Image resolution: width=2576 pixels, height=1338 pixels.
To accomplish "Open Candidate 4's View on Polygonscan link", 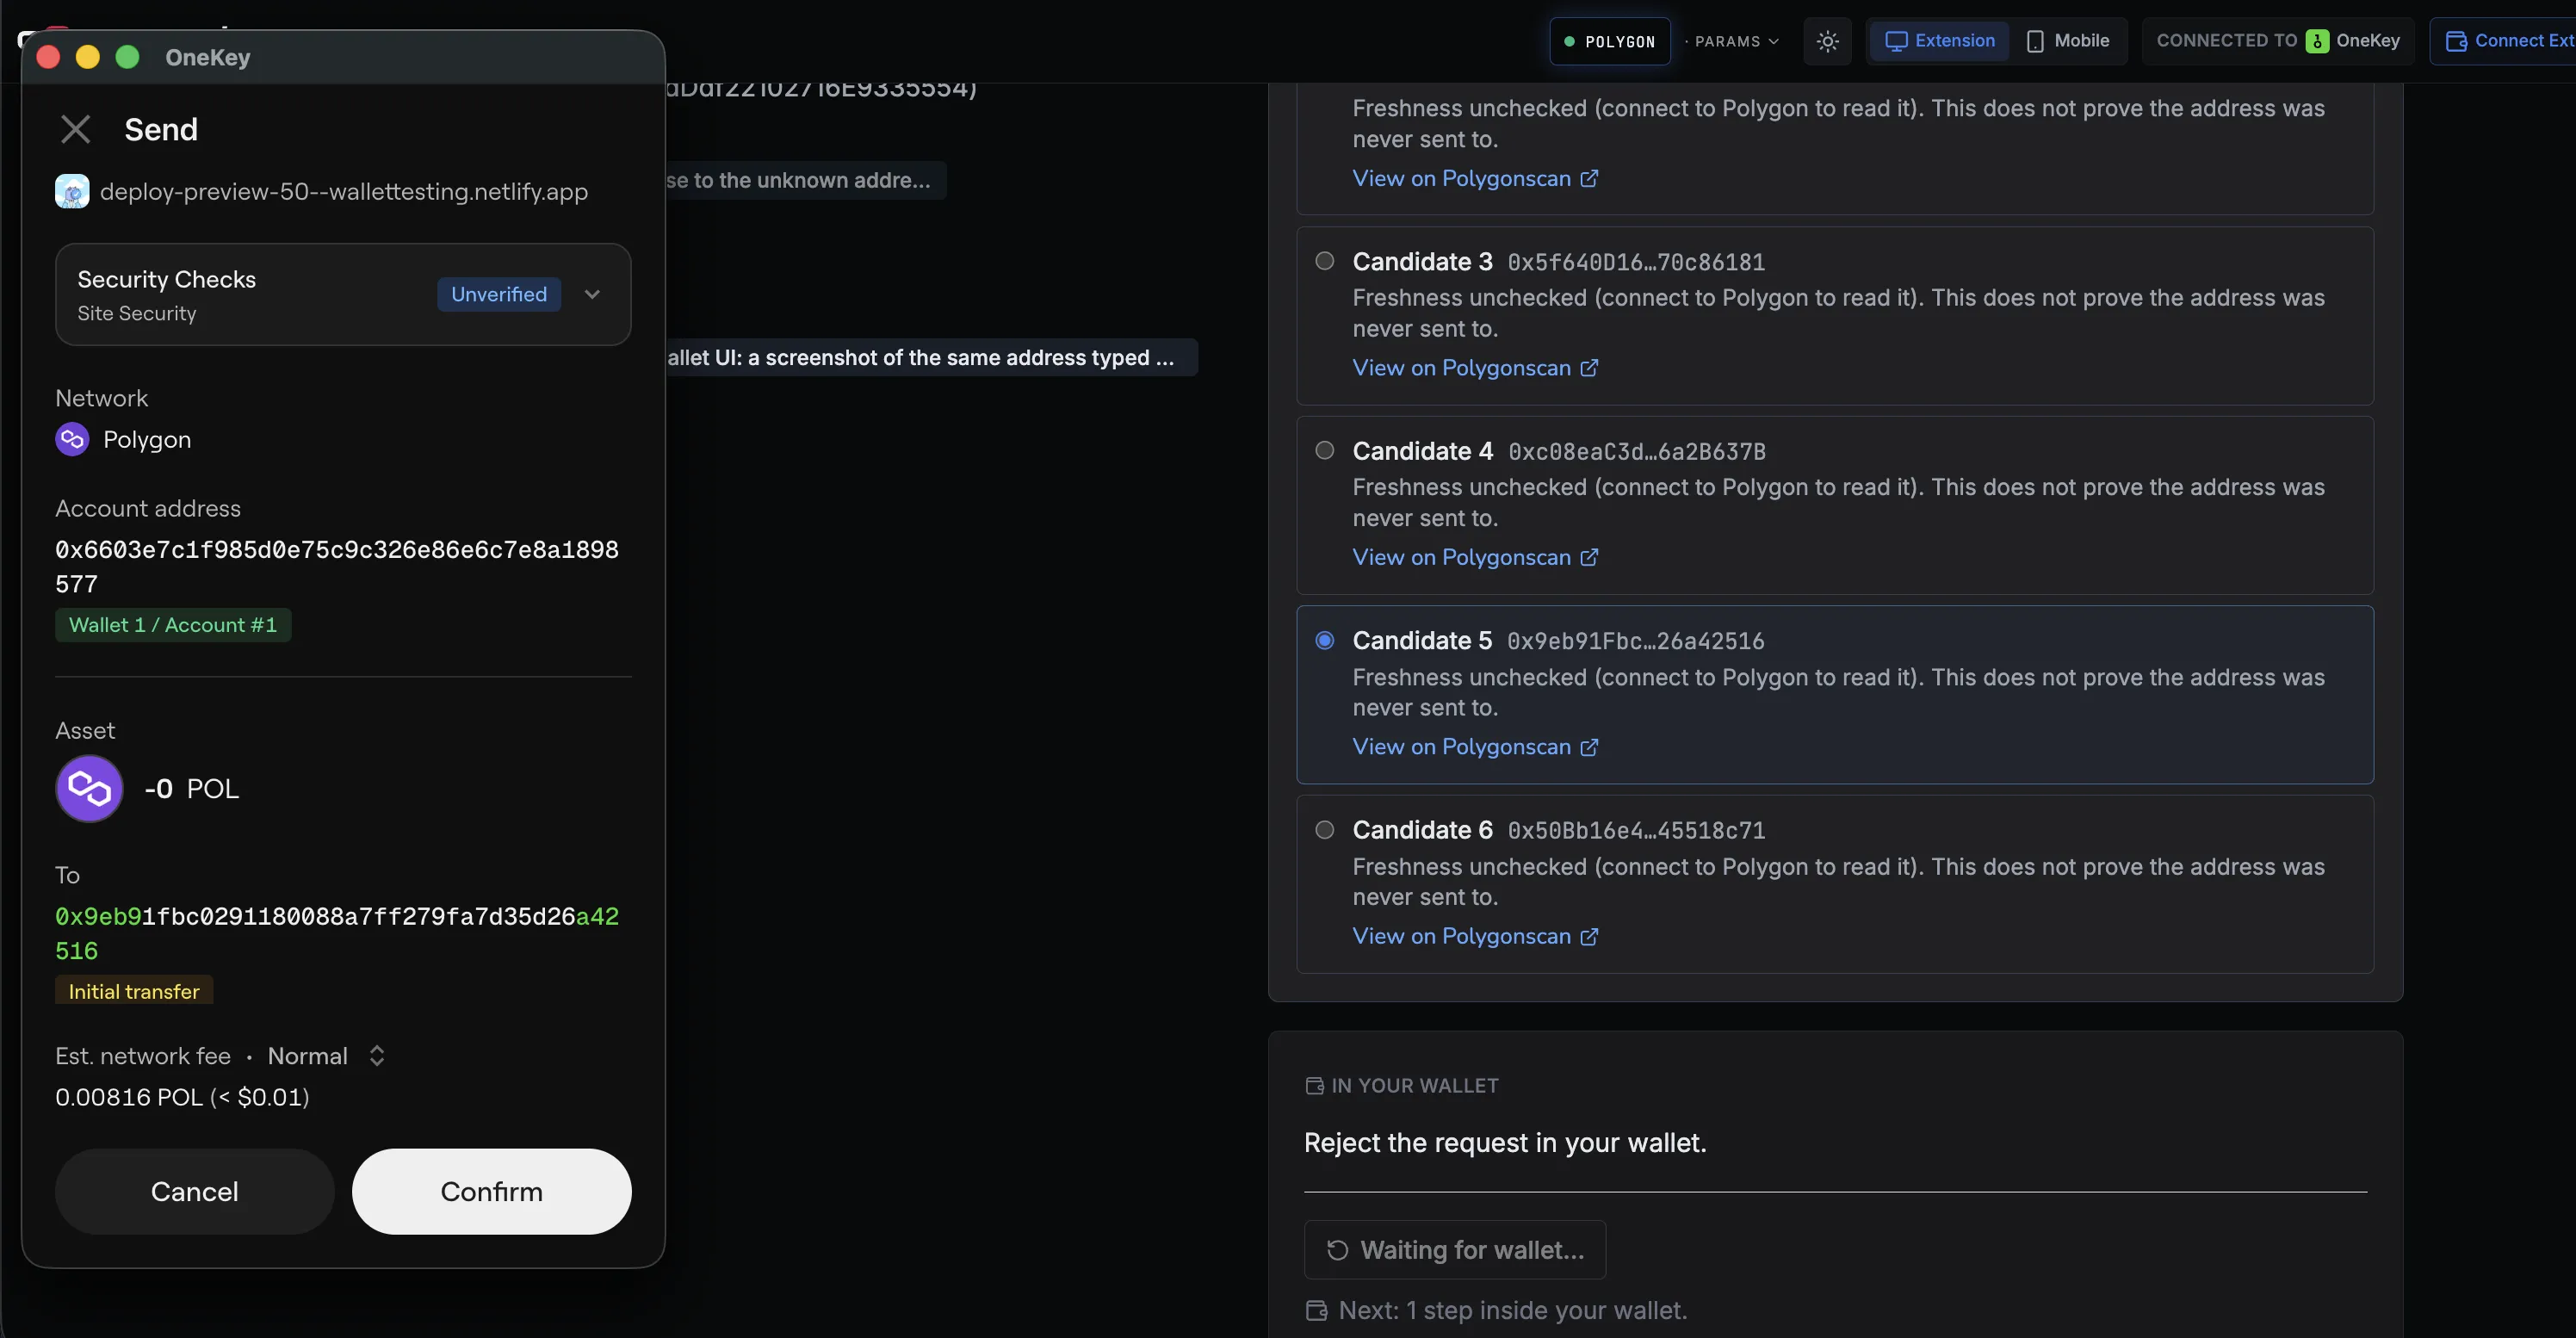I will click(x=1475, y=557).
